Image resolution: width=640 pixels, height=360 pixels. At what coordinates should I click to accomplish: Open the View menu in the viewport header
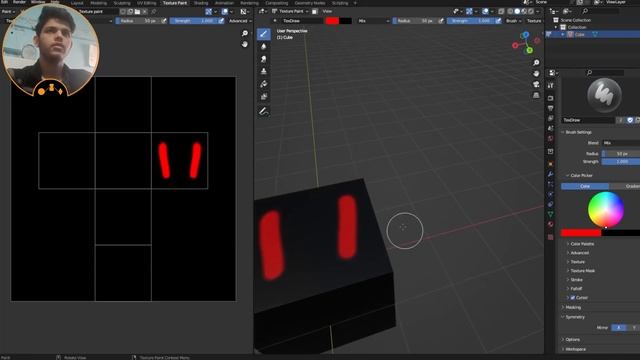point(327,11)
